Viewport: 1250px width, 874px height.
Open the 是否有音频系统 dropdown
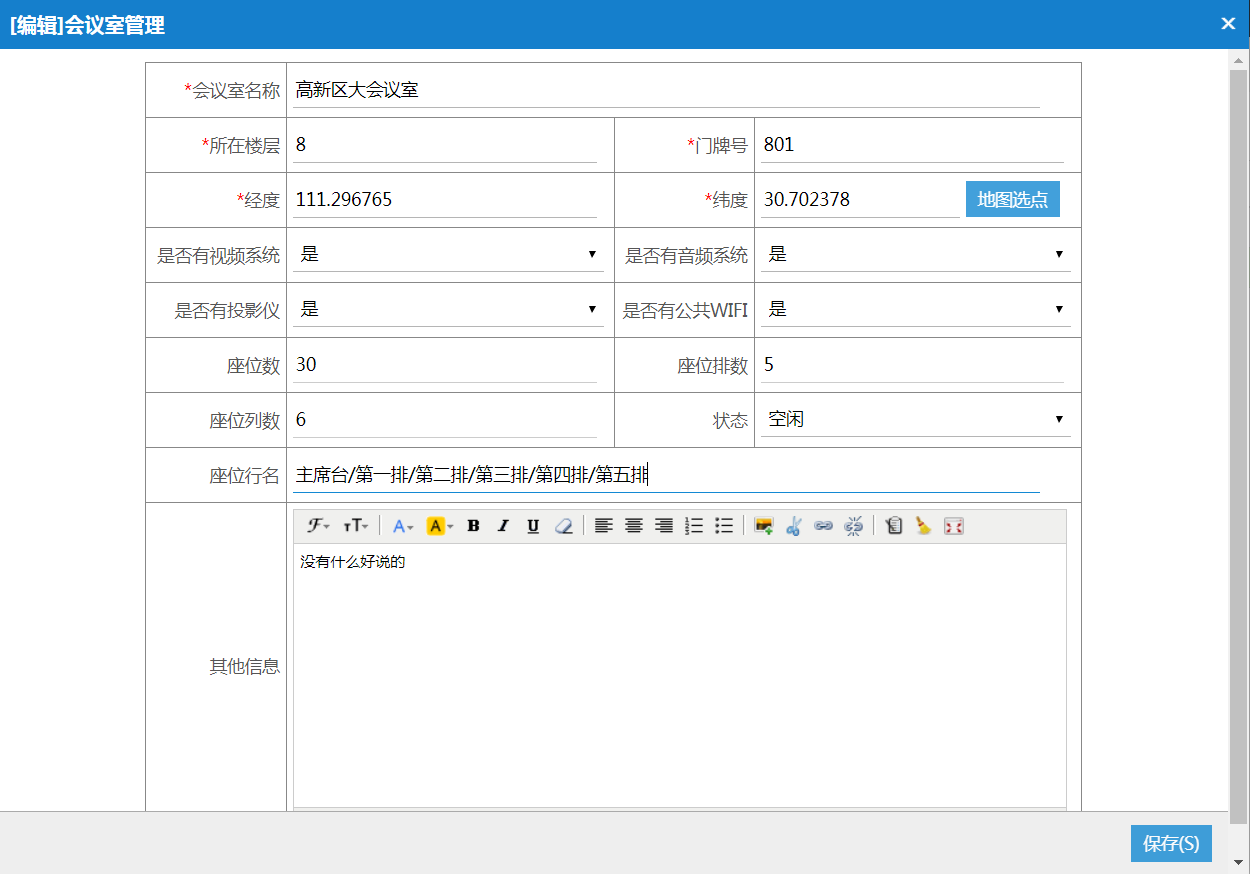point(916,254)
